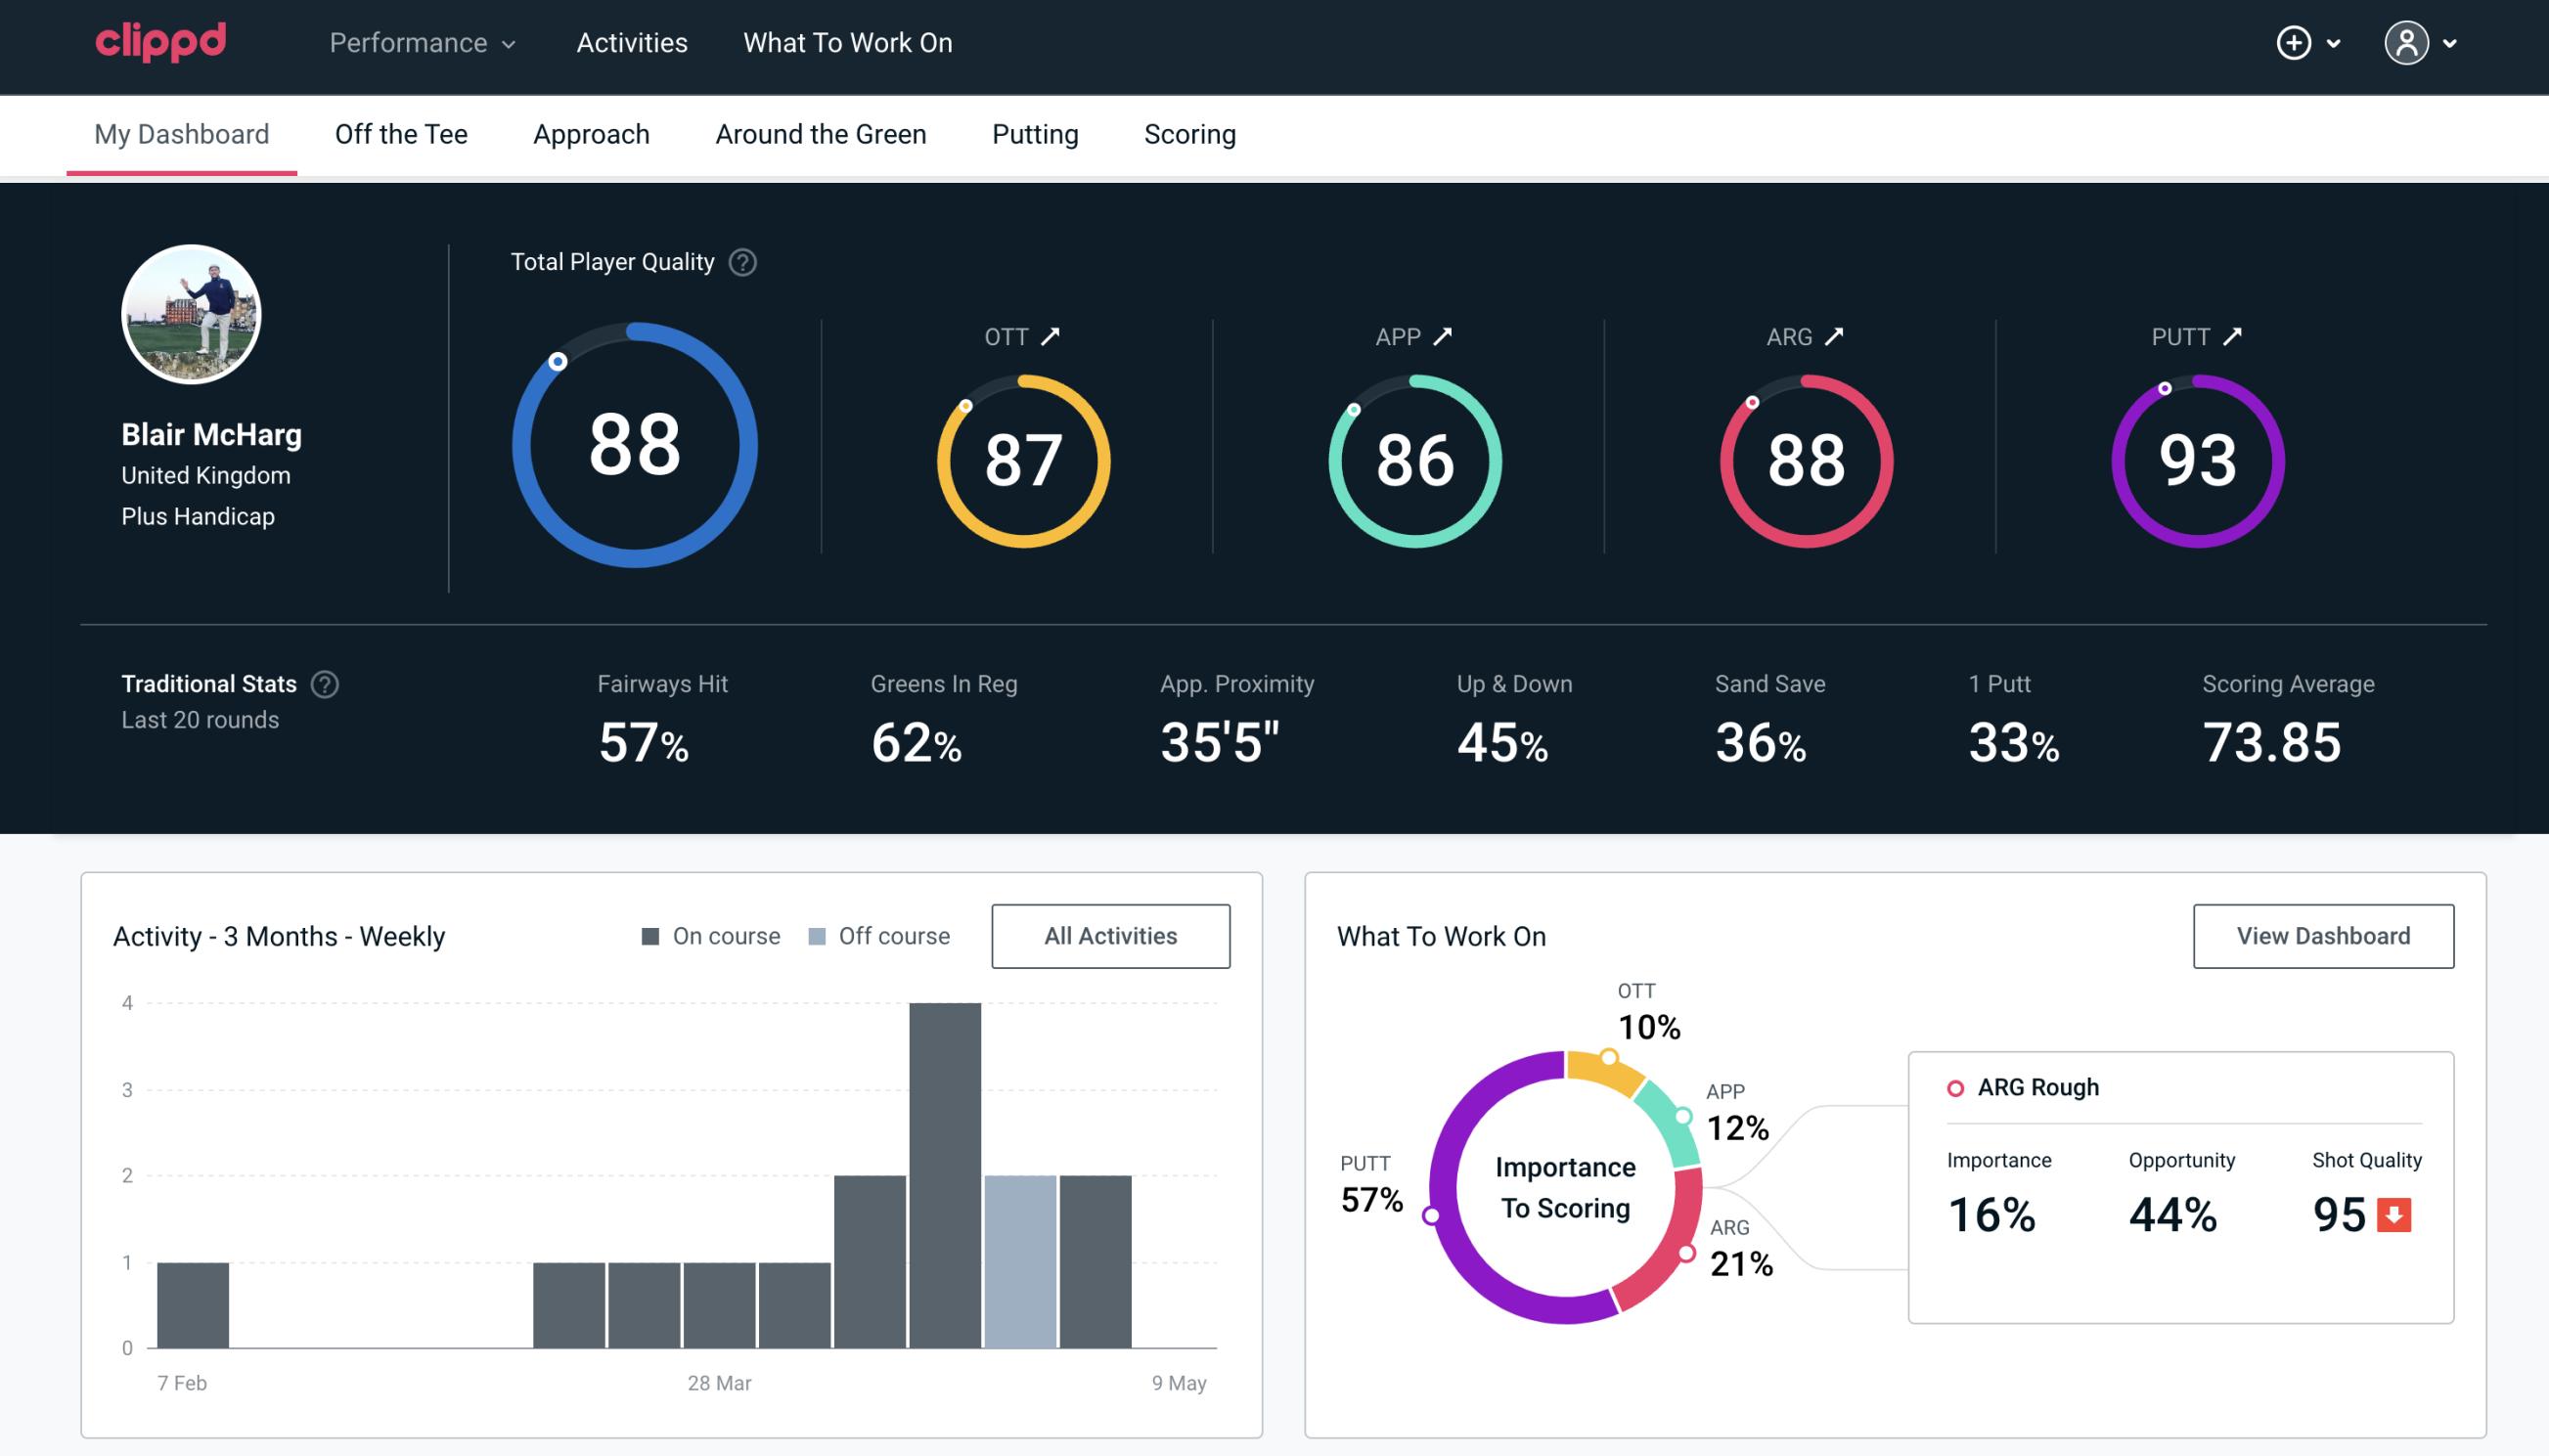This screenshot has width=2549, height=1456.
Task: Select the Around the Green tab
Action: (x=821, y=133)
